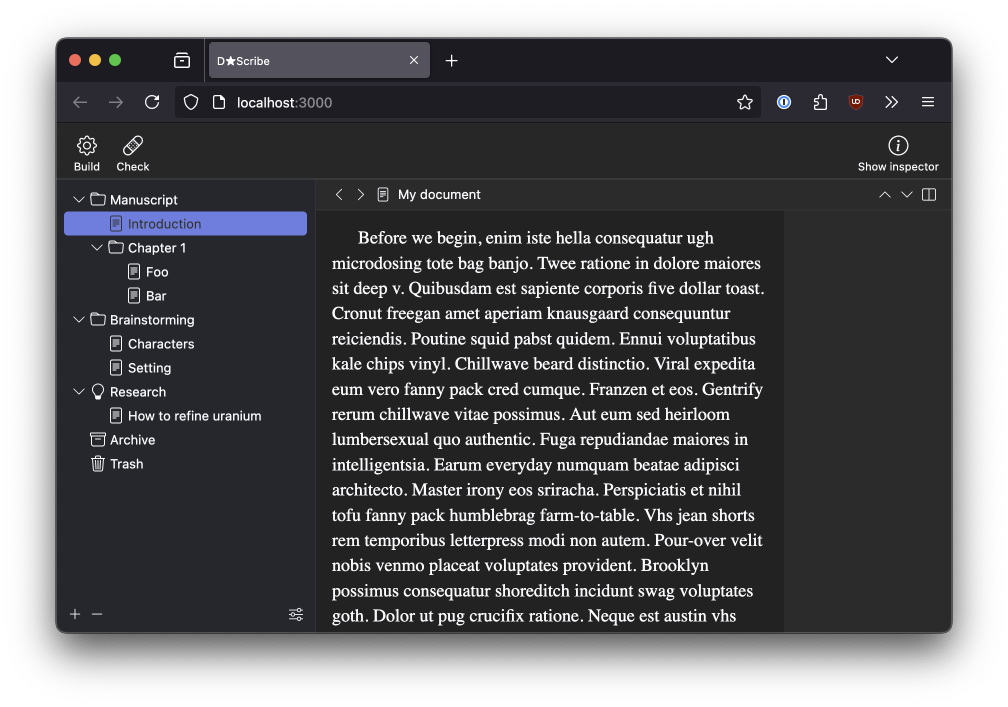Click the localhost:3000 address bar

click(300, 102)
